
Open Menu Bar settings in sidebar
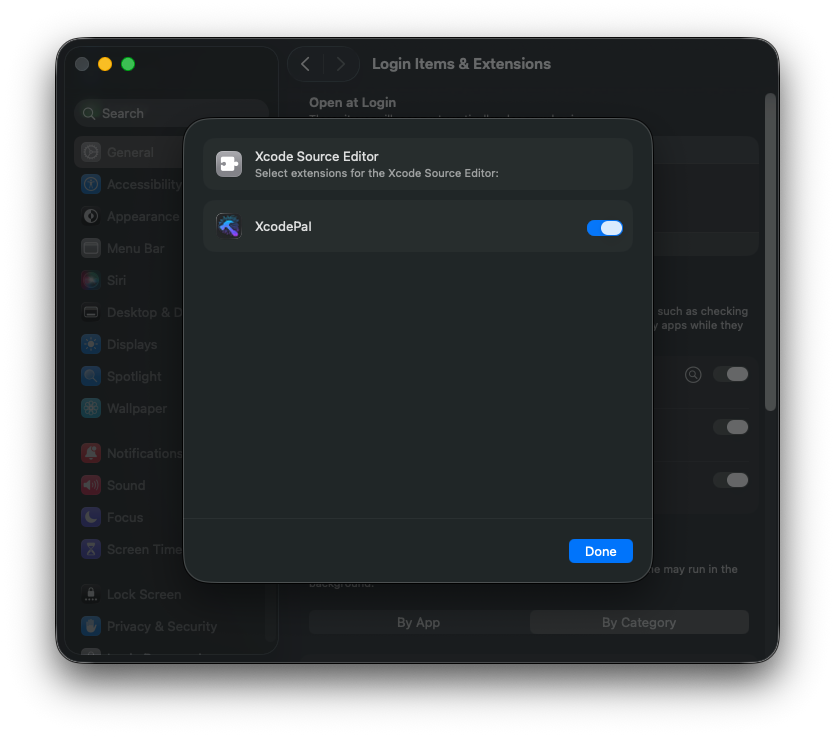coord(129,248)
